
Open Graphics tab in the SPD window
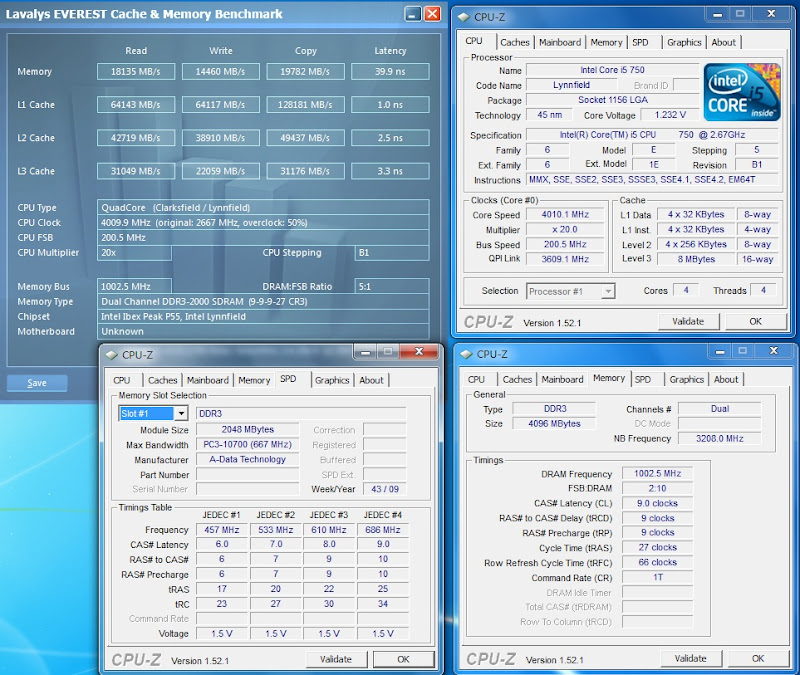tap(332, 380)
